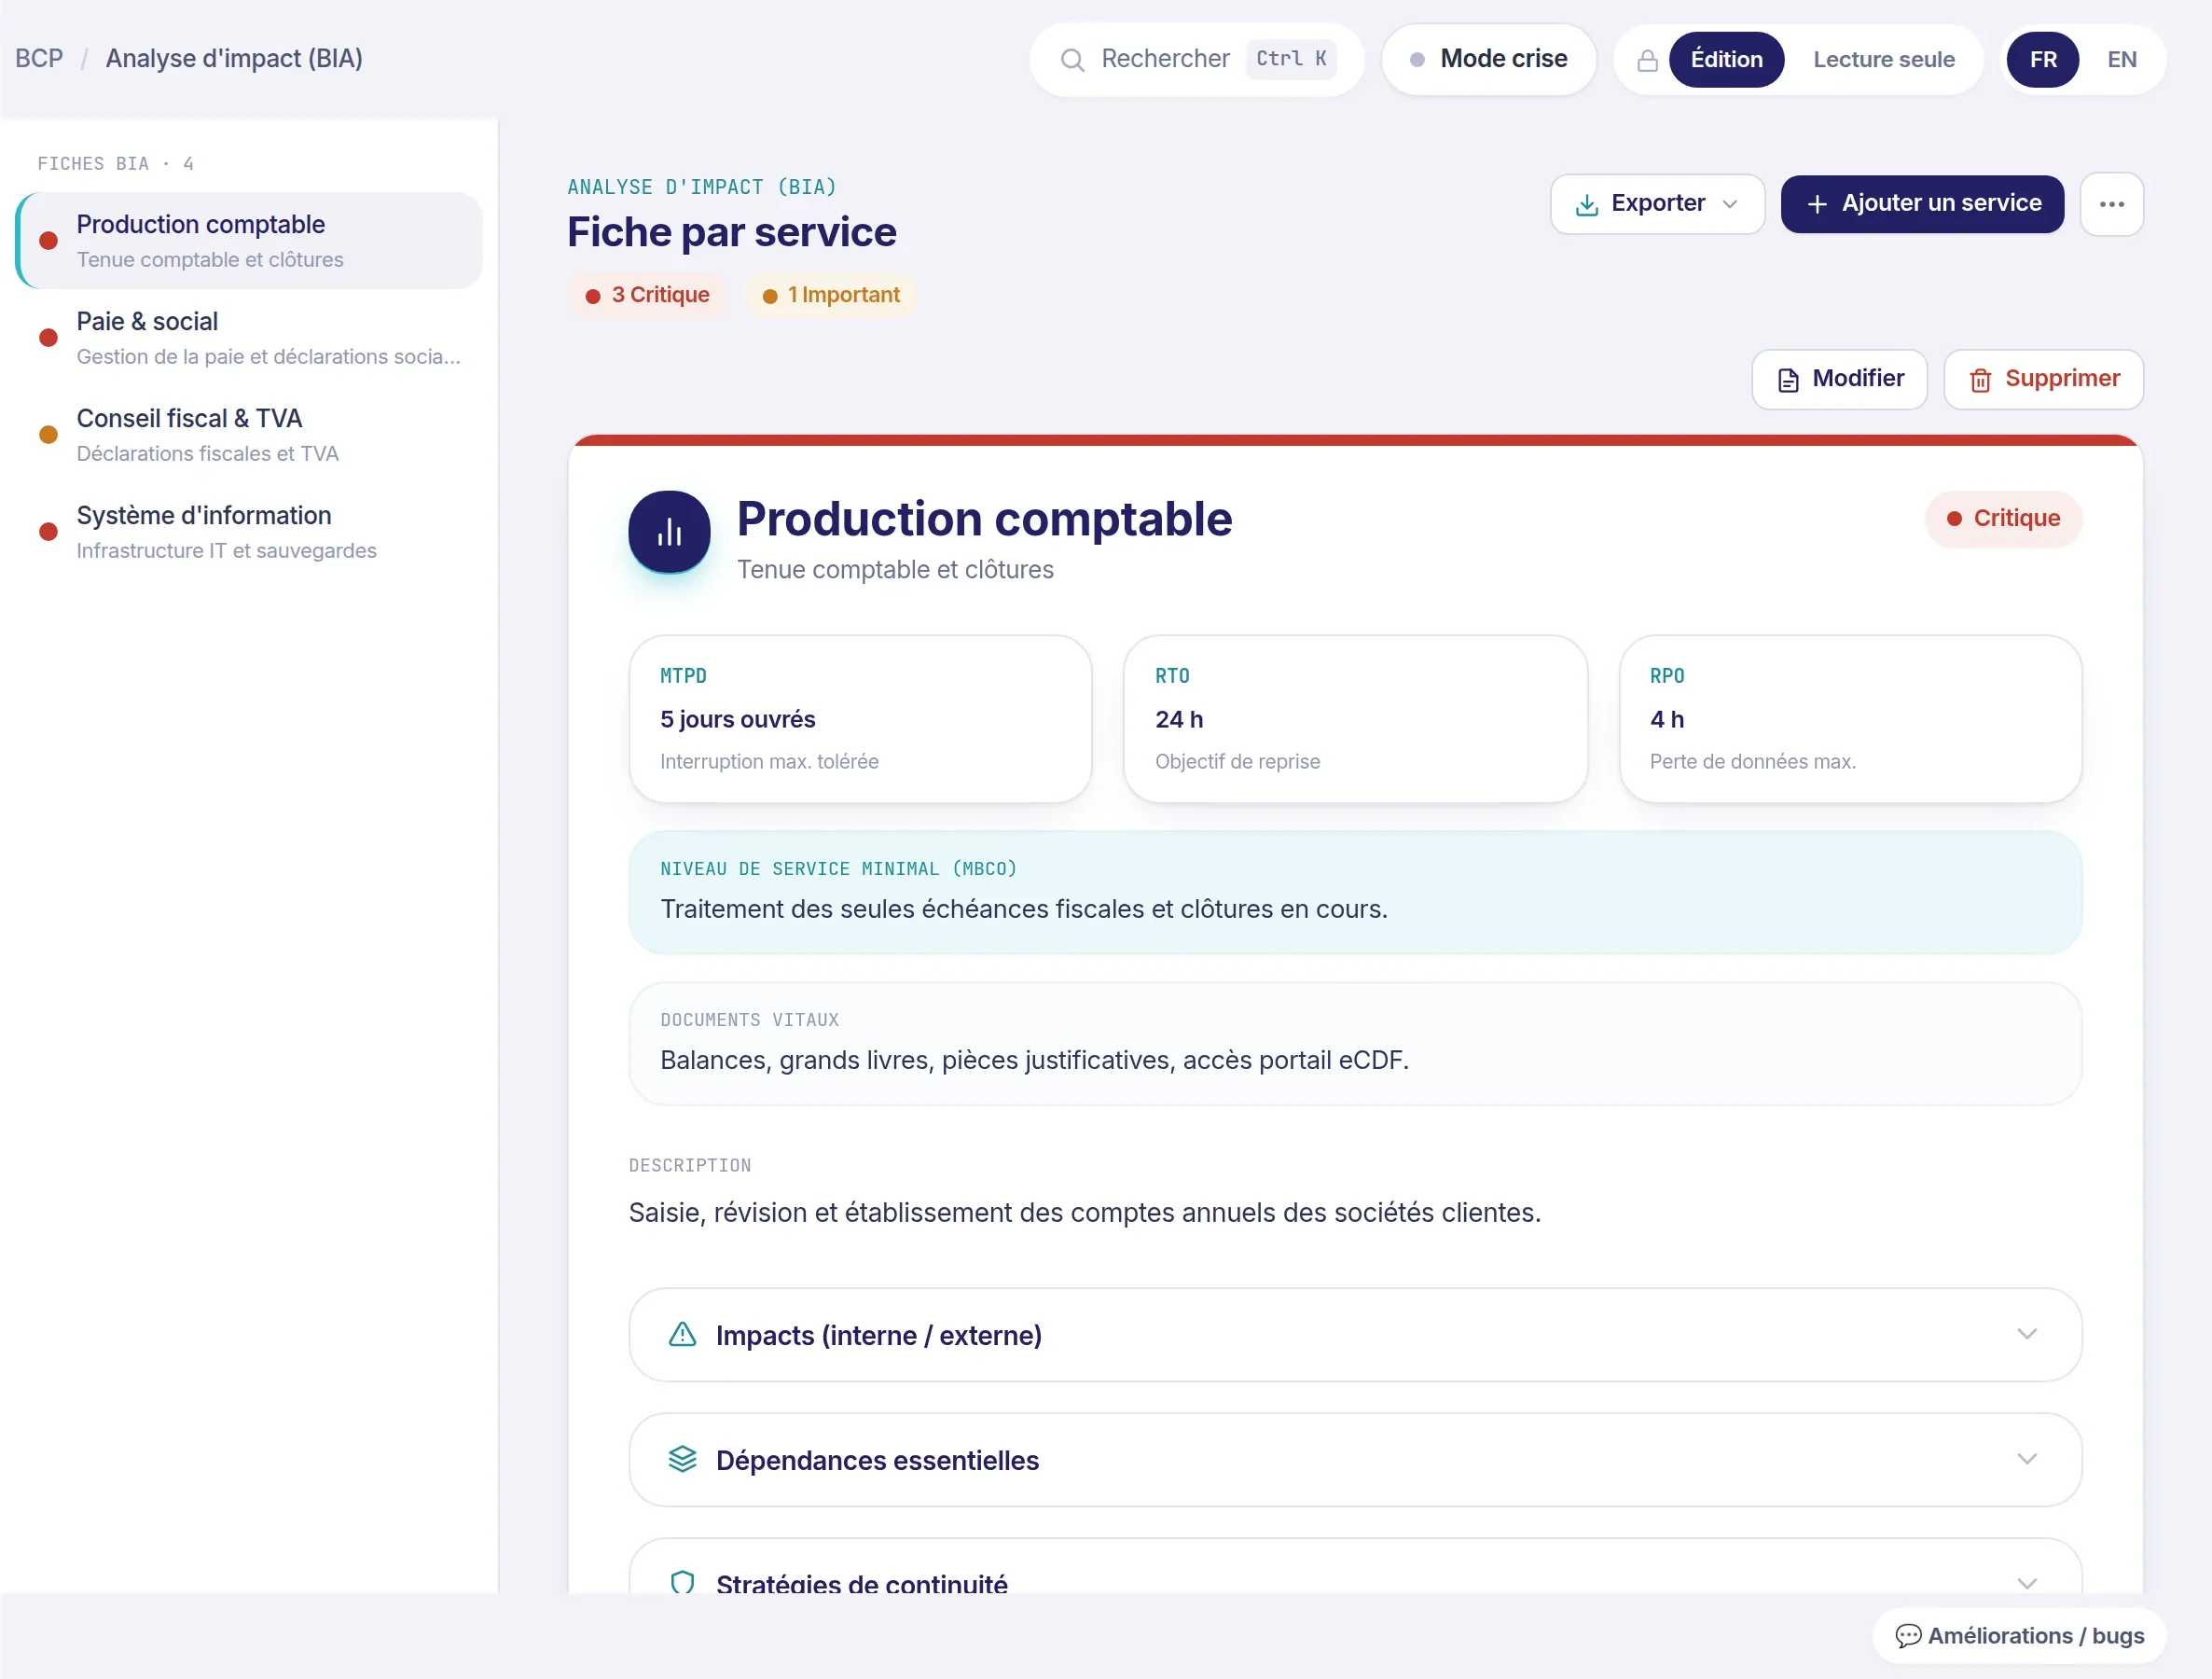Click the RTO 24 h card
The height and width of the screenshot is (1679, 2212).
[x=1355, y=719]
